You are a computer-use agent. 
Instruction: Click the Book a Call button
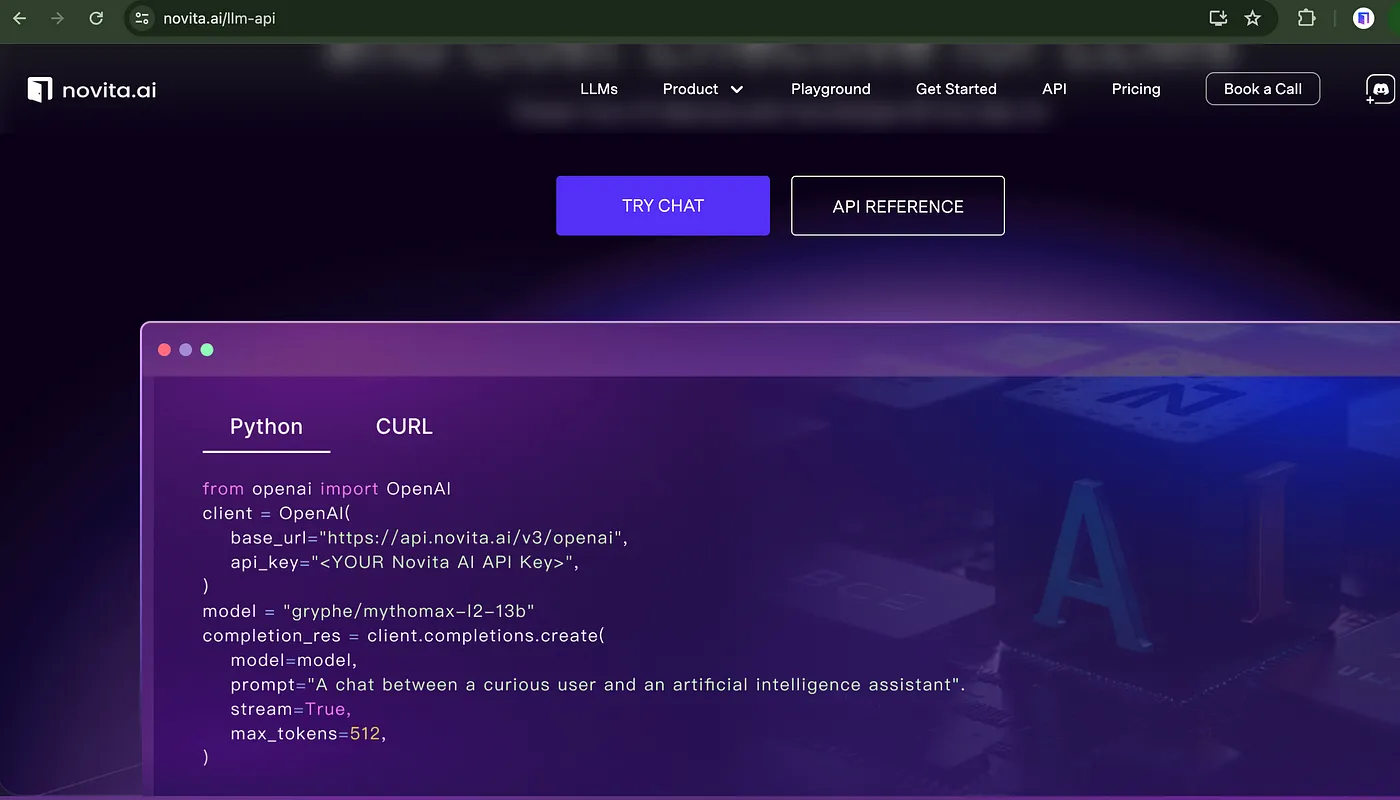[1263, 89]
